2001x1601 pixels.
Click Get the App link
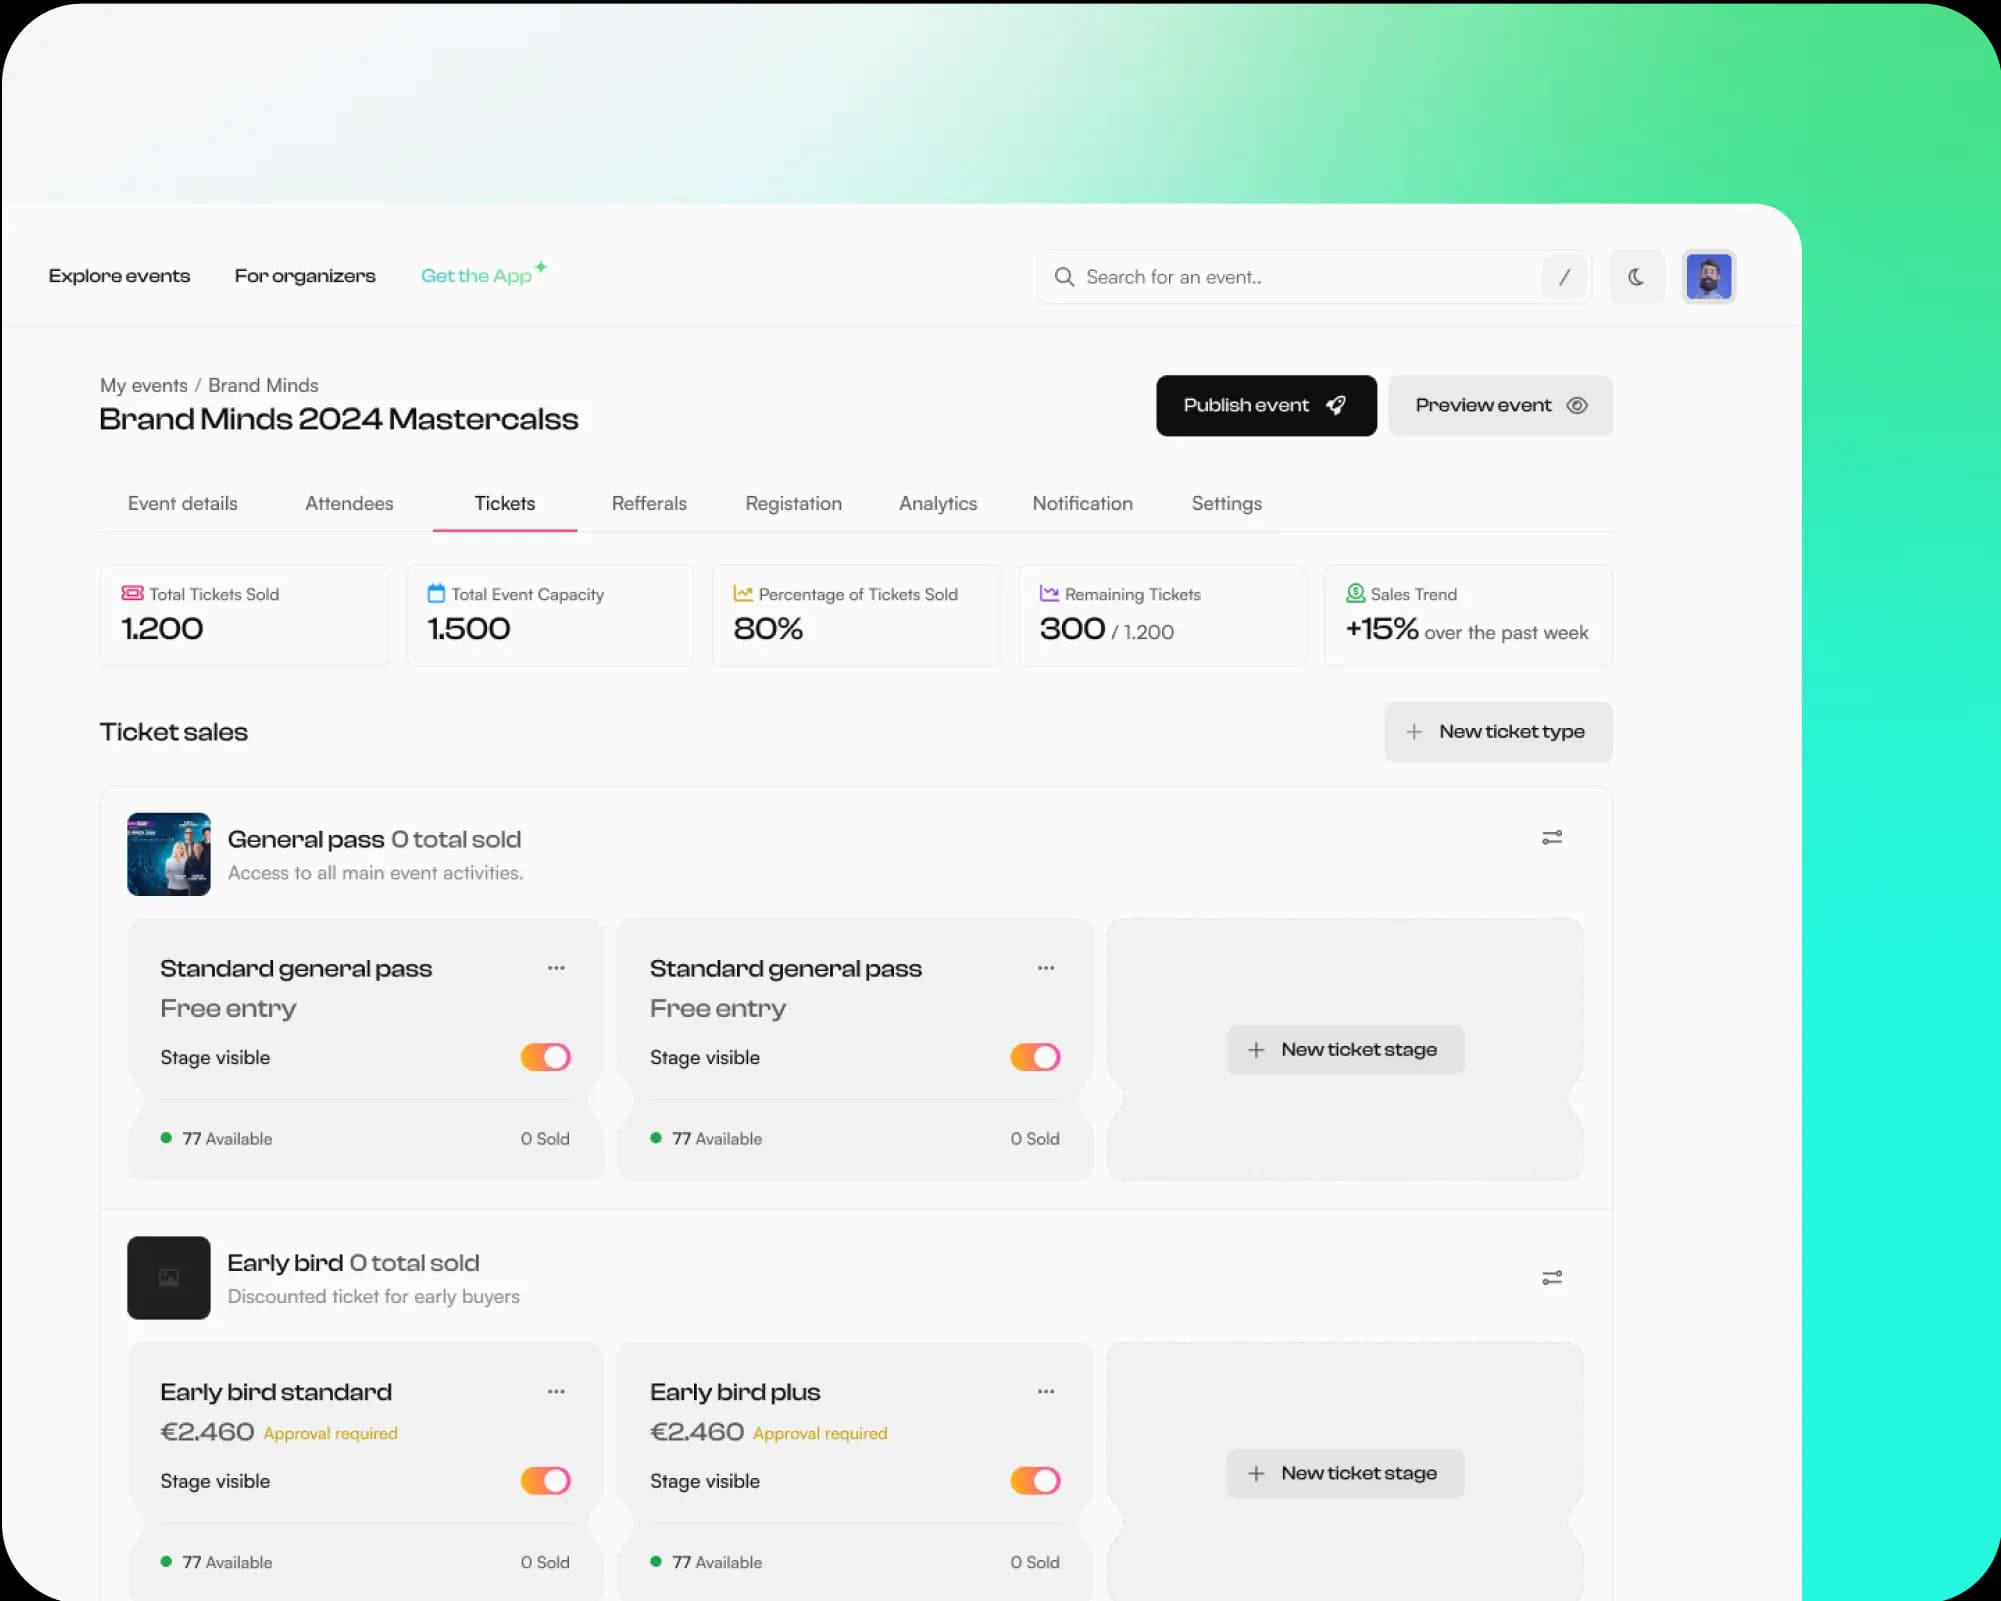476,276
